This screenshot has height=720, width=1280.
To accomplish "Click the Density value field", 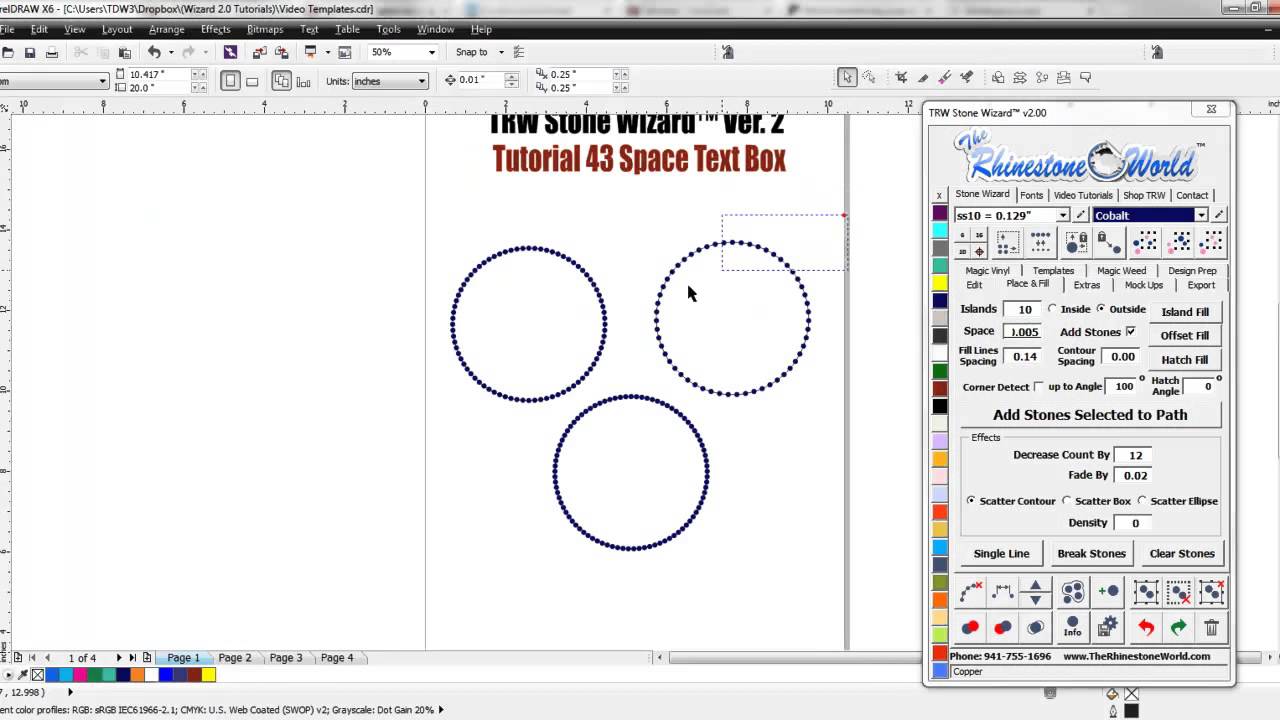I will tap(1135, 522).
